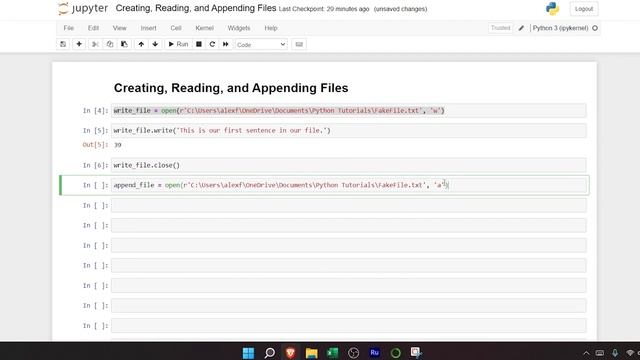This screenshot has height=360, width=640.
Task: Open Brave browser from the taskbar
Action: [290, 353]
